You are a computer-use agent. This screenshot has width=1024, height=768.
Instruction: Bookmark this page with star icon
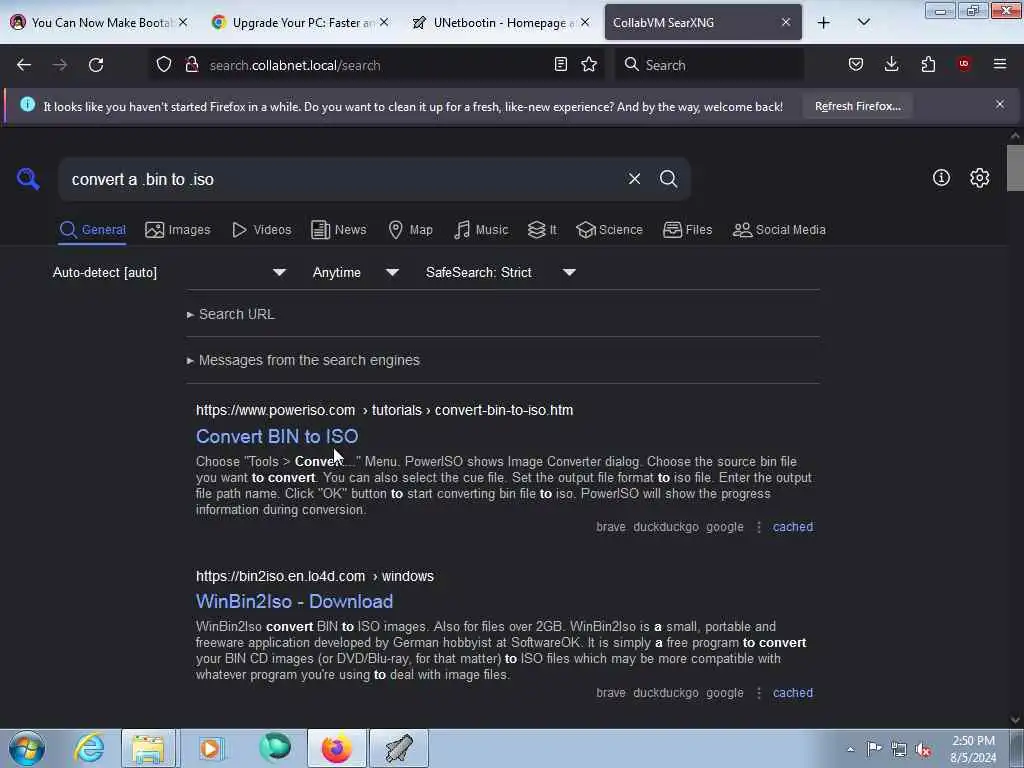click(589, 65)
